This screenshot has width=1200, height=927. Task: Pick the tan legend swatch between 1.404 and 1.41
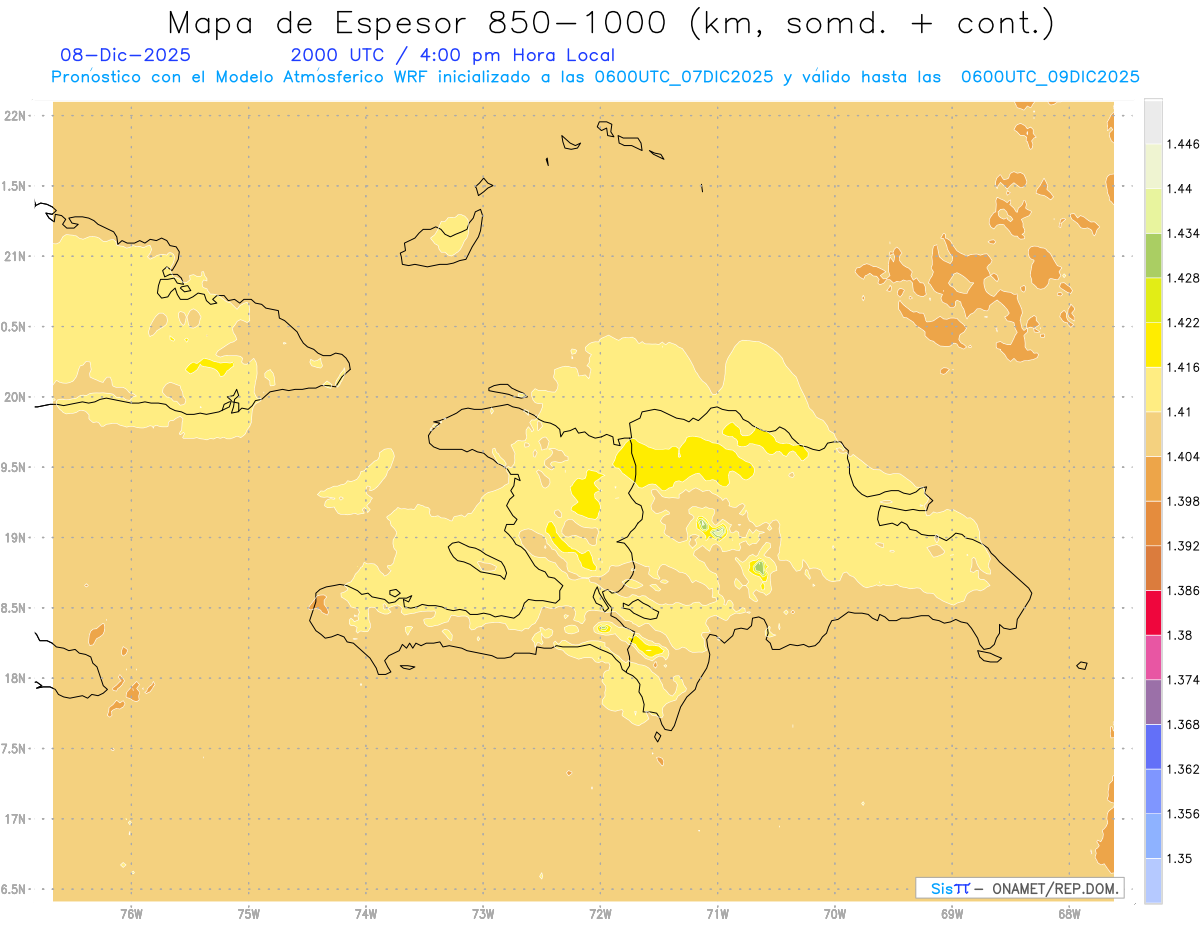click(x=1153, y=434)
